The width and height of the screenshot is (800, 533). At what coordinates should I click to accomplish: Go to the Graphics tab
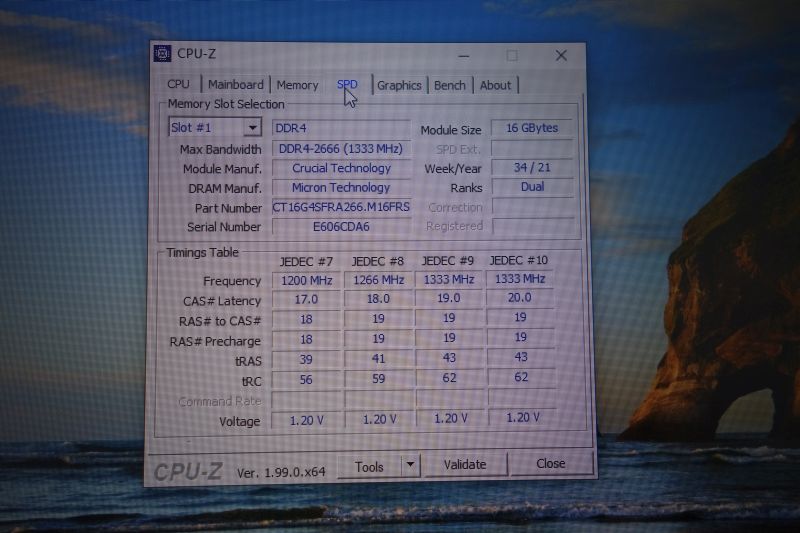(399, 85)
